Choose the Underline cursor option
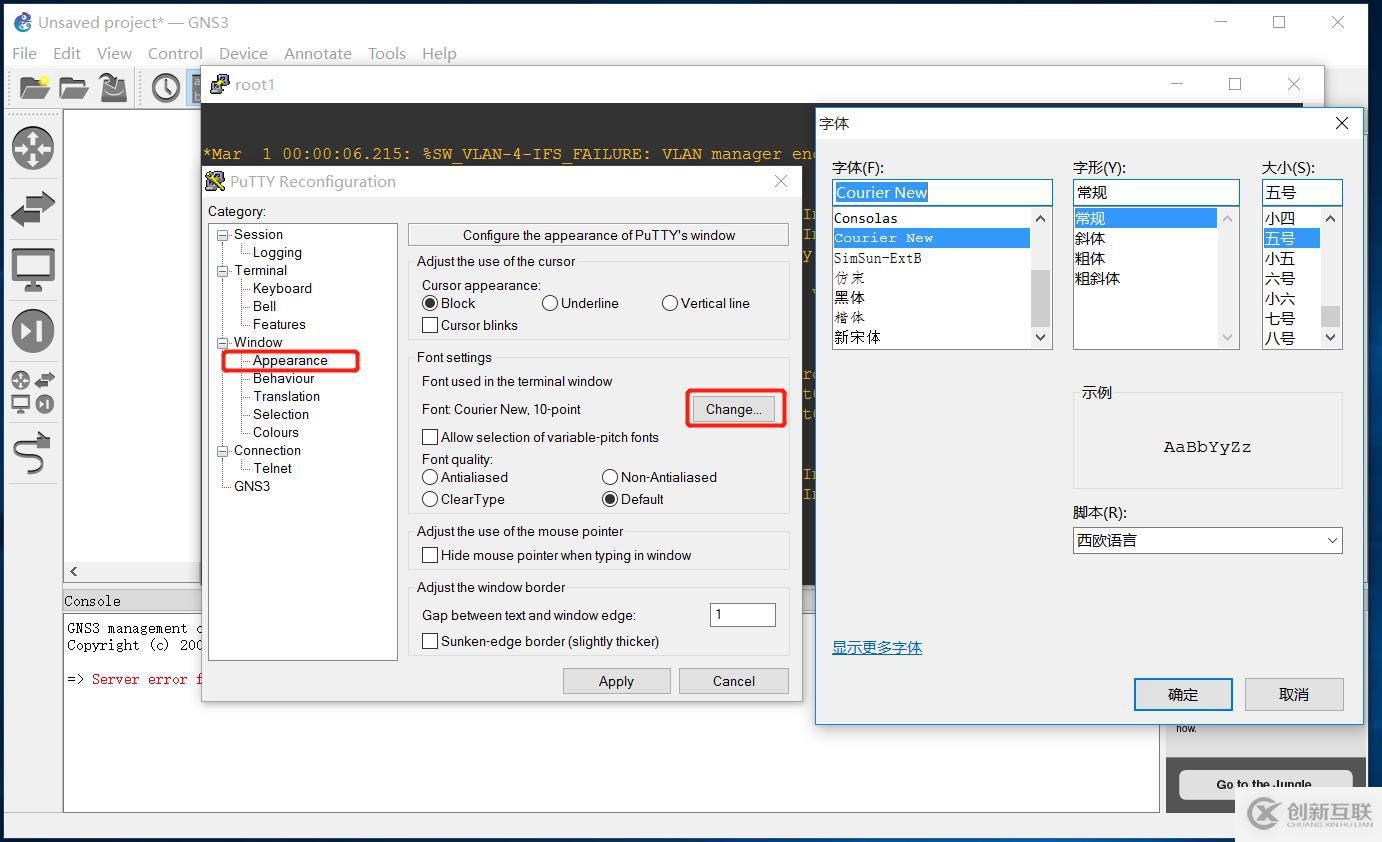This screenshot has width=1382, height=842. tap(550, 303)
